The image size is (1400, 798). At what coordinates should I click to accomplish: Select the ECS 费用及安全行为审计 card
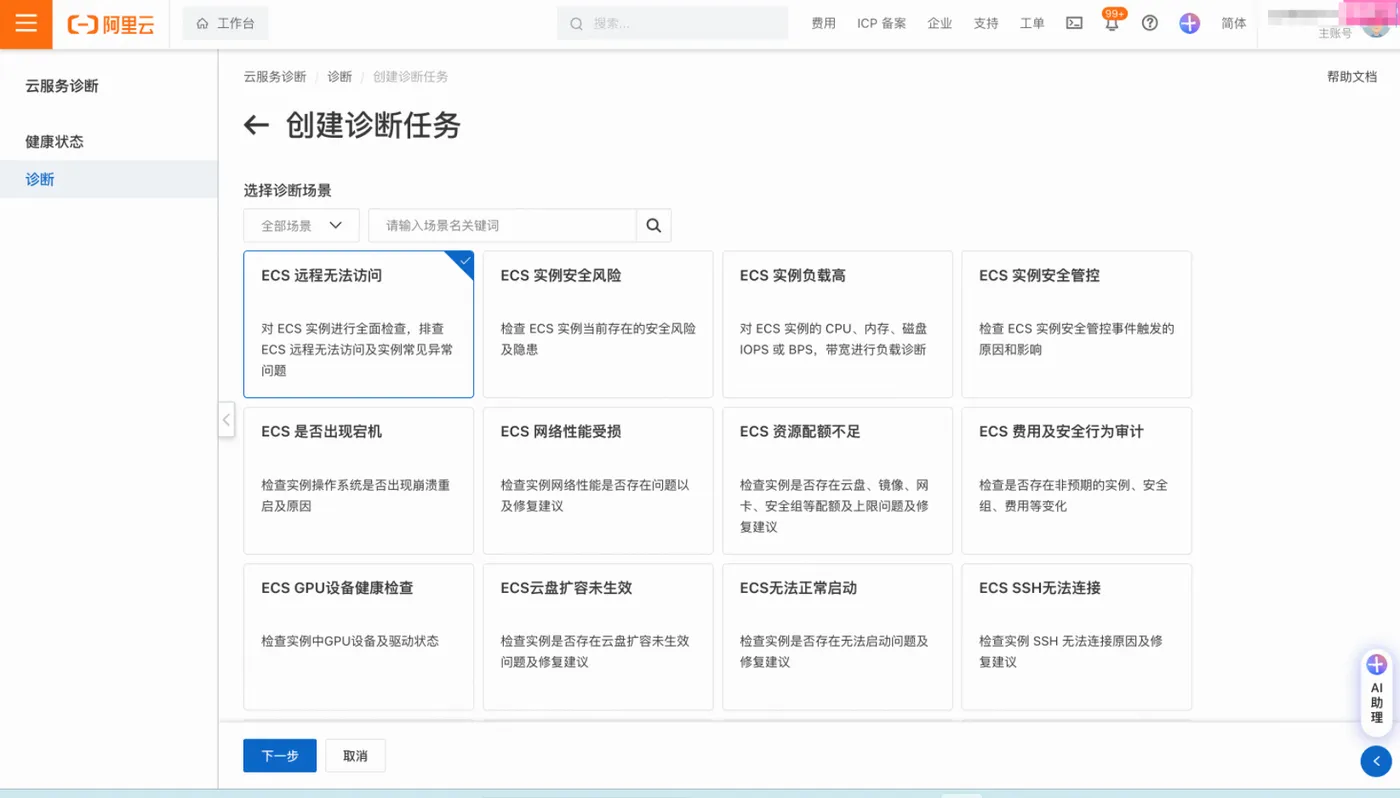pyautogui.click(x=1077, y=481)
